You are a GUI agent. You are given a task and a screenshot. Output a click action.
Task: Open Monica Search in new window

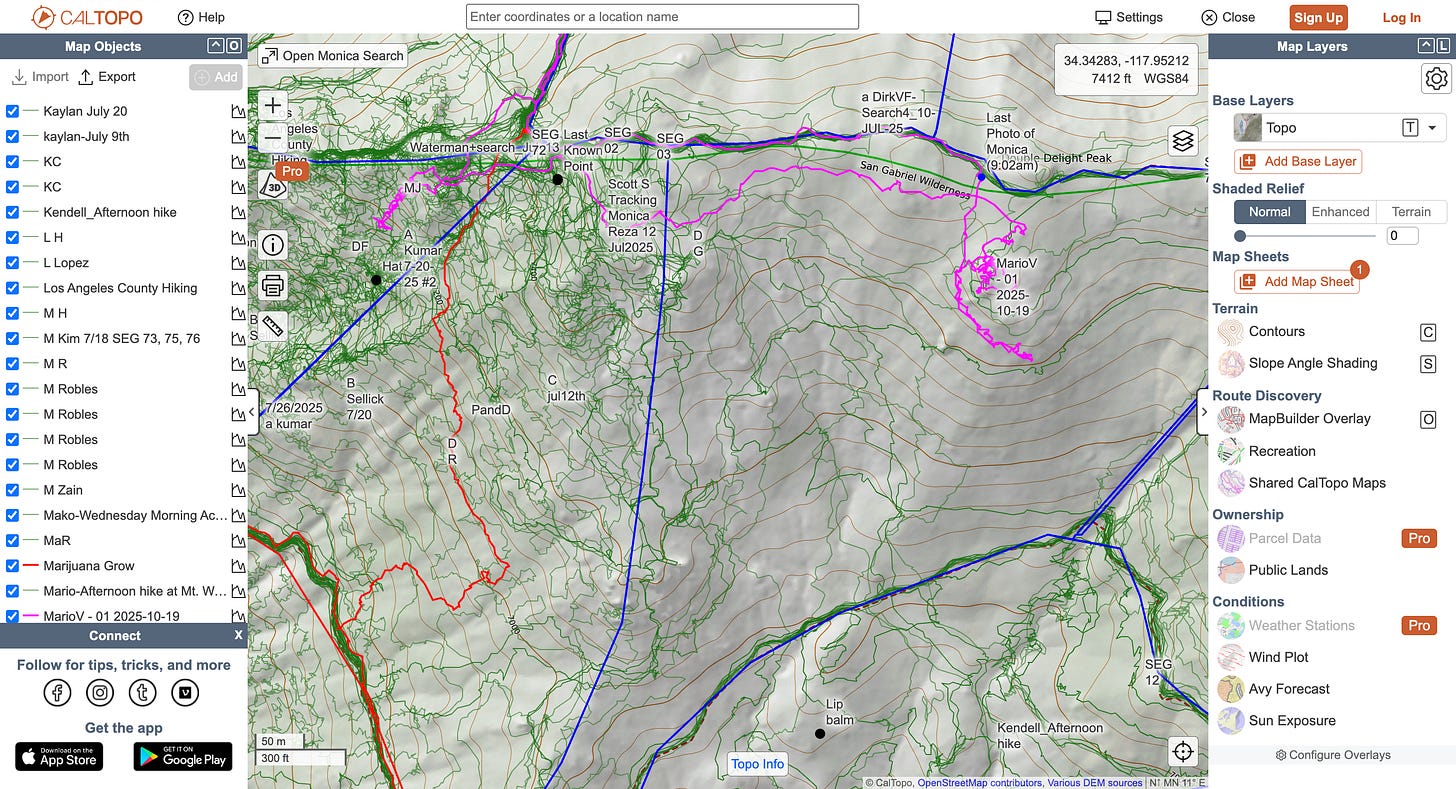[333, 56]
